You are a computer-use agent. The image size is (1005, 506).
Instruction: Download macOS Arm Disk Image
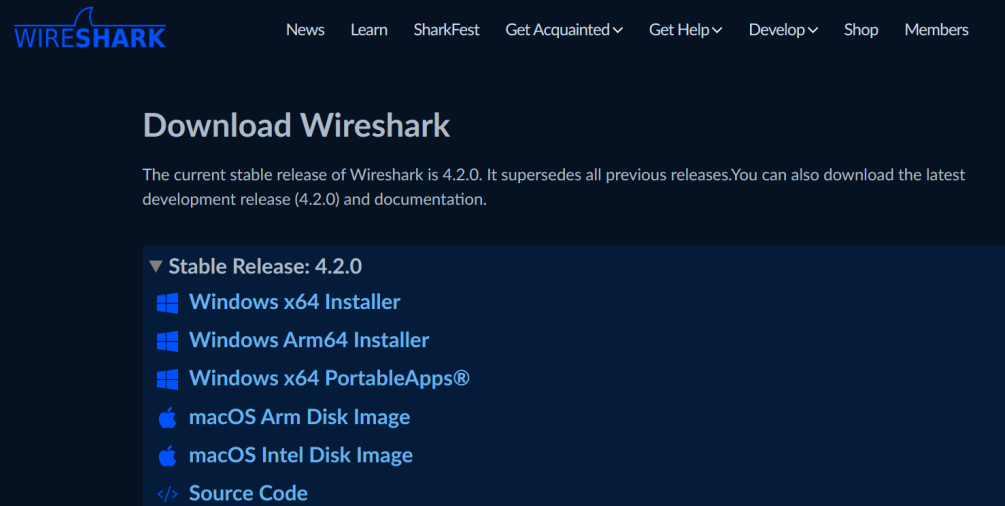coord(299,417)
